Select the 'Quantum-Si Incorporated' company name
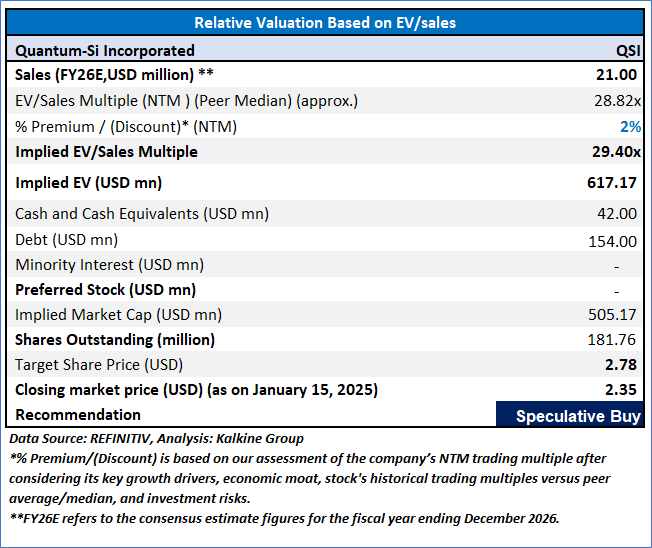The height and width of the screenshot is (548, 652). click(x=105, y=51)
